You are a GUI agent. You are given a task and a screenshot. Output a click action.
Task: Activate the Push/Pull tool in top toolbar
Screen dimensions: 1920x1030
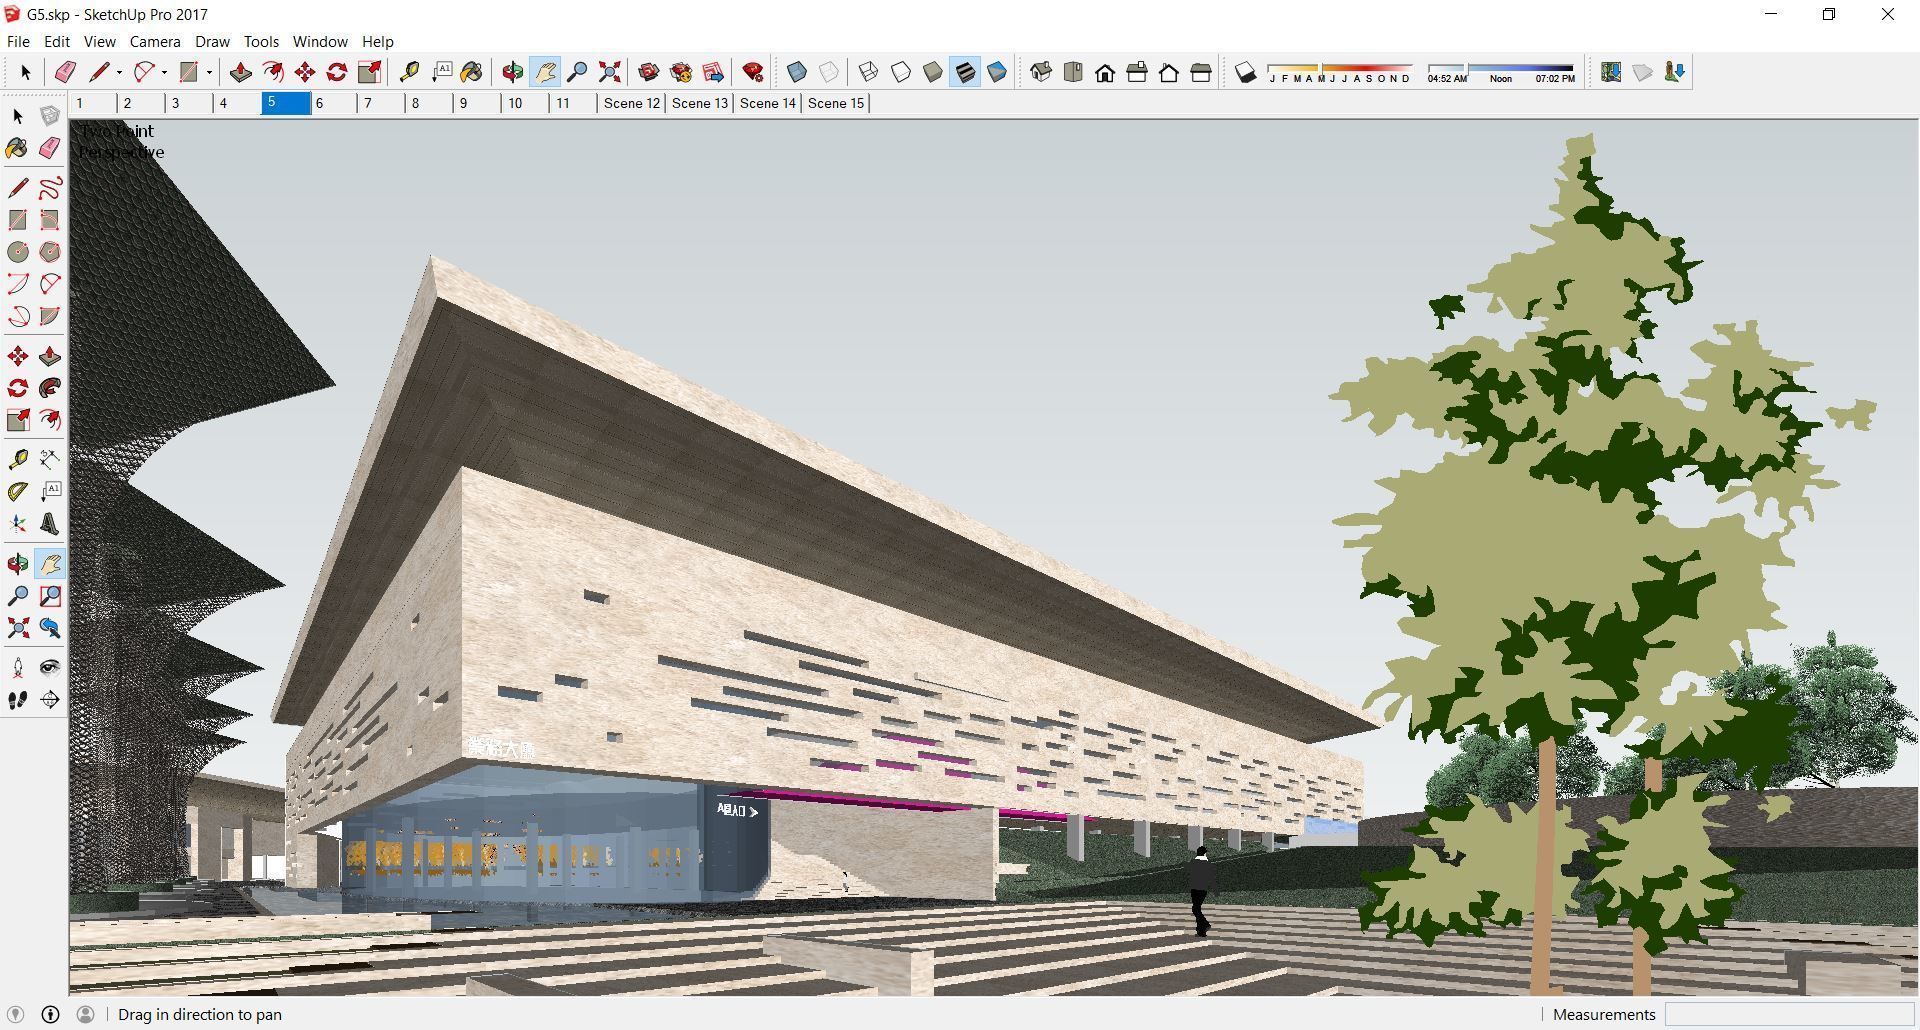tap(240, 72)
